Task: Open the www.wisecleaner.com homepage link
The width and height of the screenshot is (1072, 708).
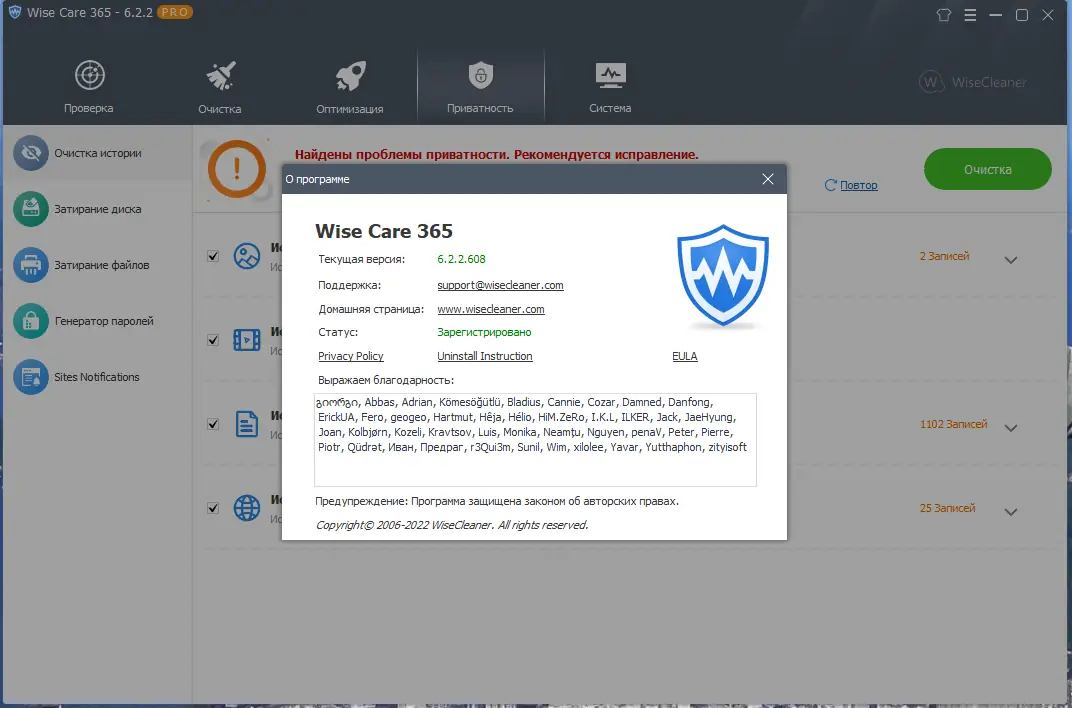Action: tap(491, 309)
